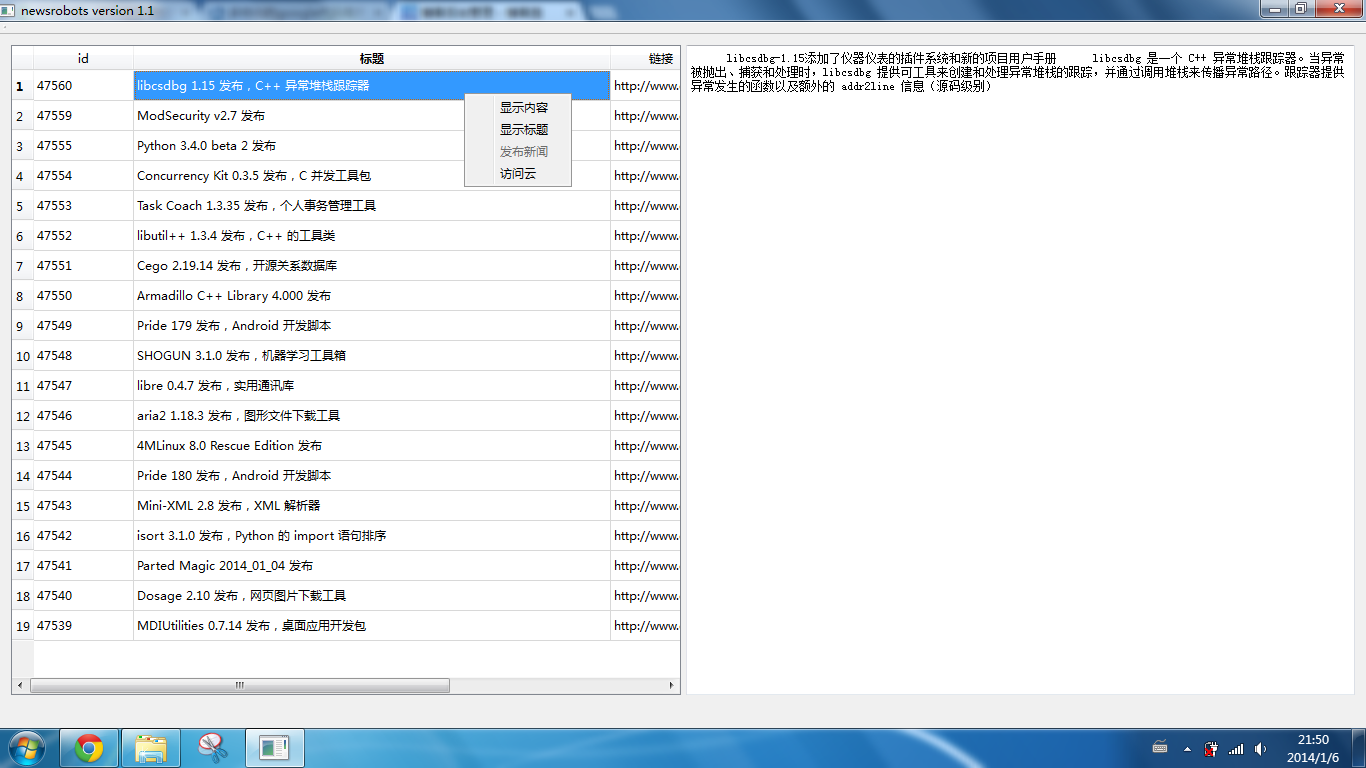Select the Dosage 2.10 title cell

point(372,596)
